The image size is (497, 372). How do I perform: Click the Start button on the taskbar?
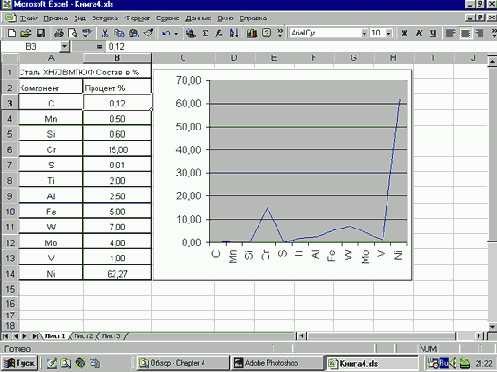[x=19, y=363]
